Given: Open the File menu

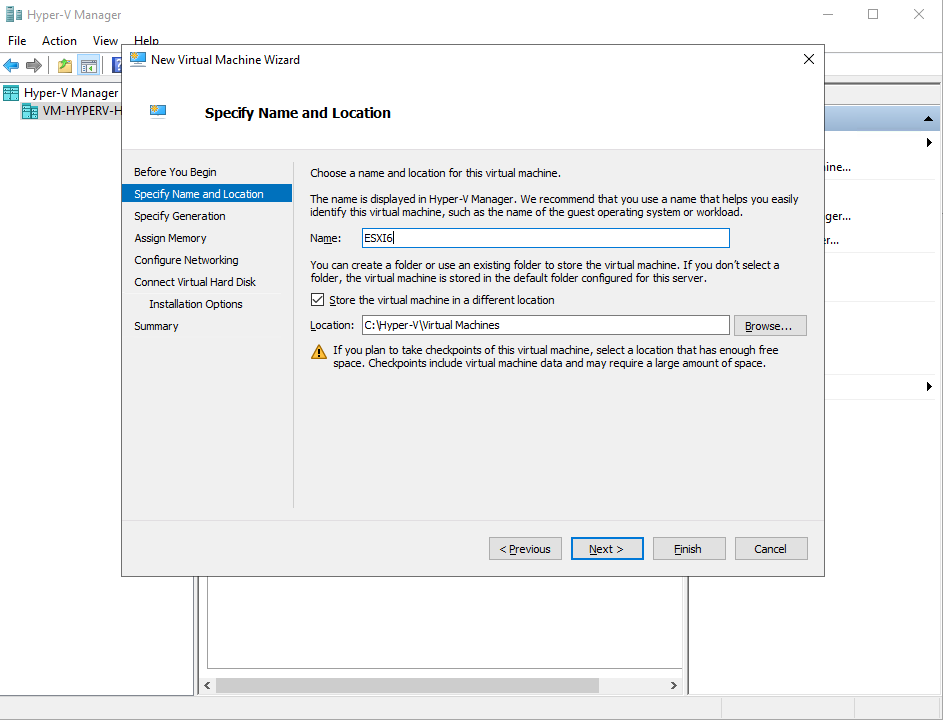Looking at the screenshot, I should (x=17, y=40).
